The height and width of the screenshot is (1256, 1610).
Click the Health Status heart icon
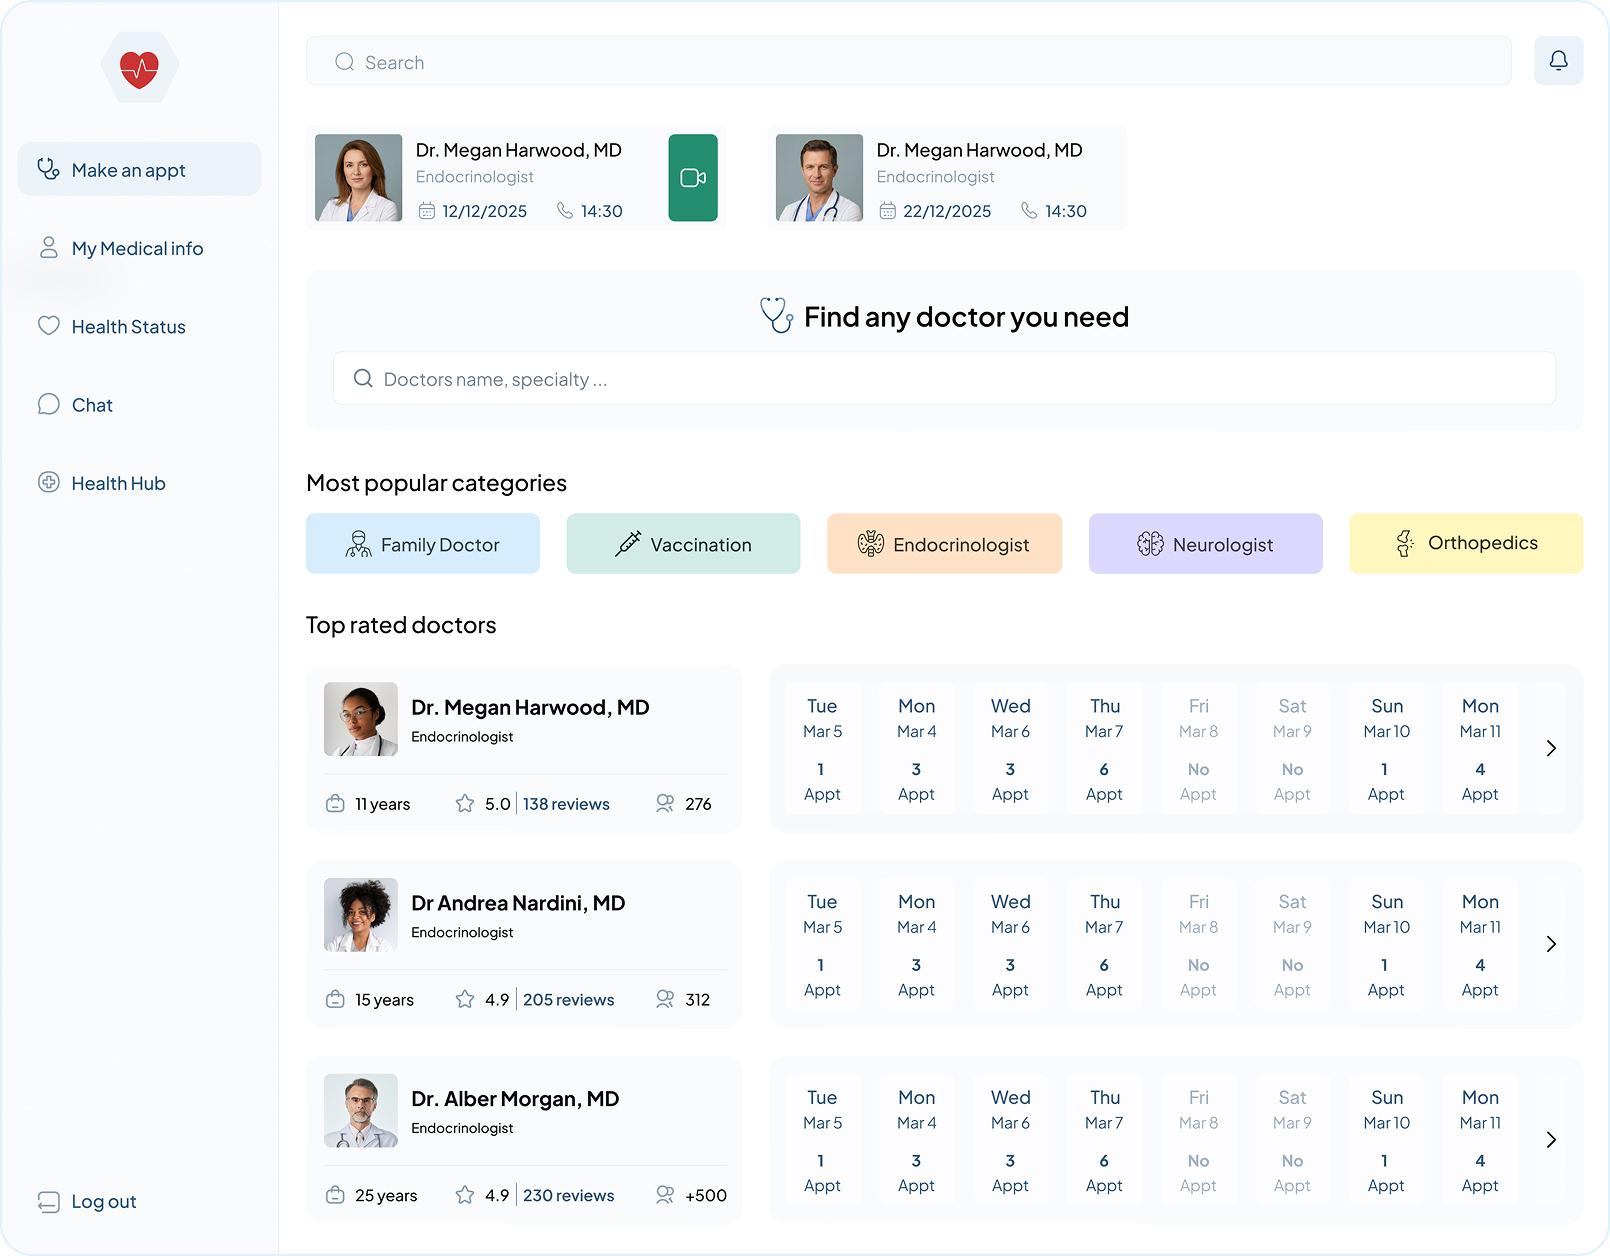[49, 325]
